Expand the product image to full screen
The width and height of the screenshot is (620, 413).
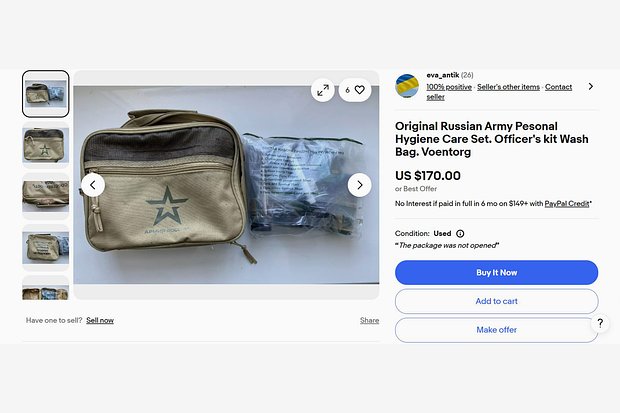323,90
